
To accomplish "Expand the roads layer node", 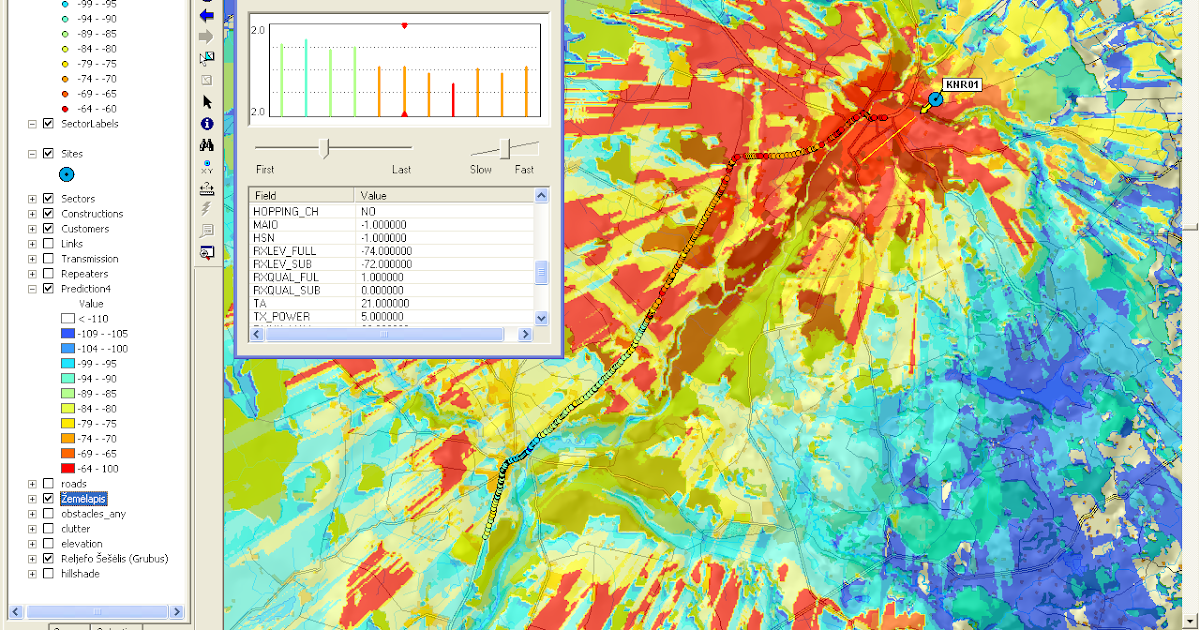I will tap(32, 484).
